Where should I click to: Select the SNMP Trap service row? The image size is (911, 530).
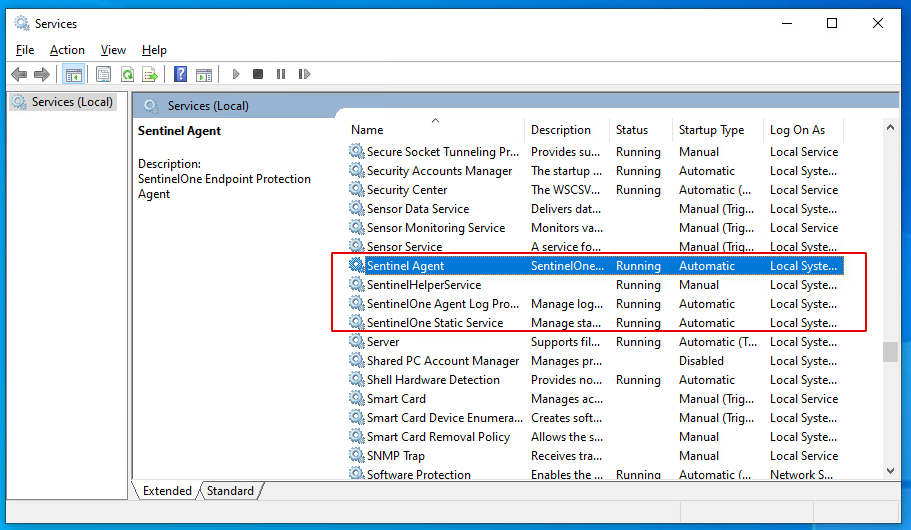point(596,456)
